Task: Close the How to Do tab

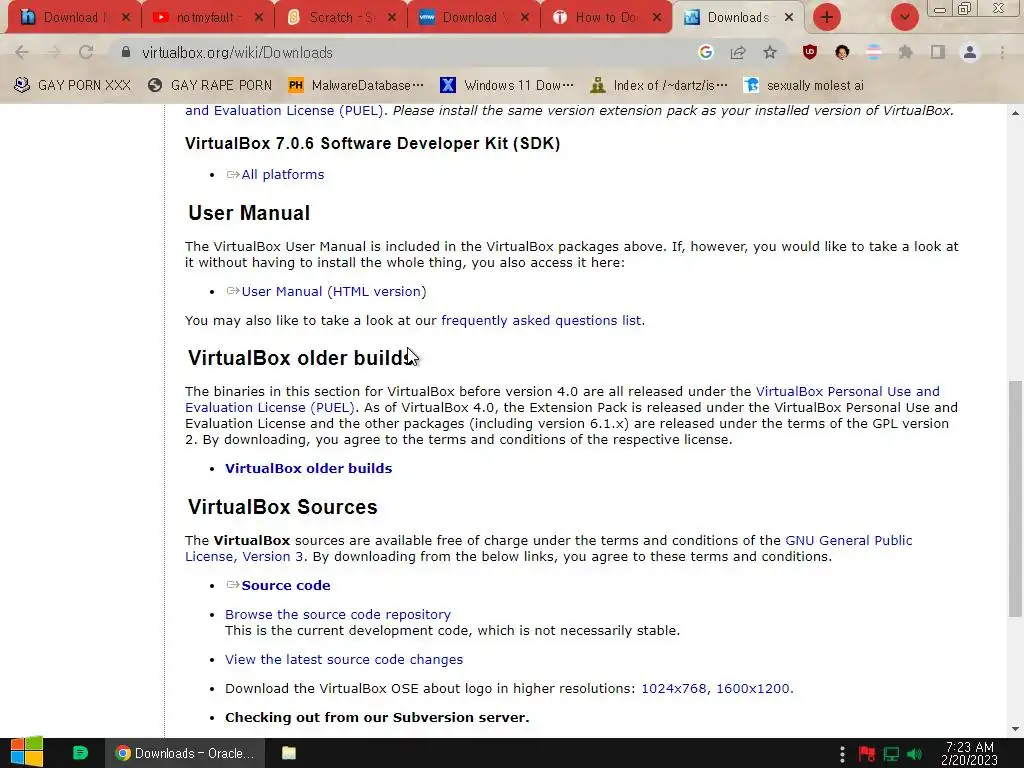Action: pos(658,18)
